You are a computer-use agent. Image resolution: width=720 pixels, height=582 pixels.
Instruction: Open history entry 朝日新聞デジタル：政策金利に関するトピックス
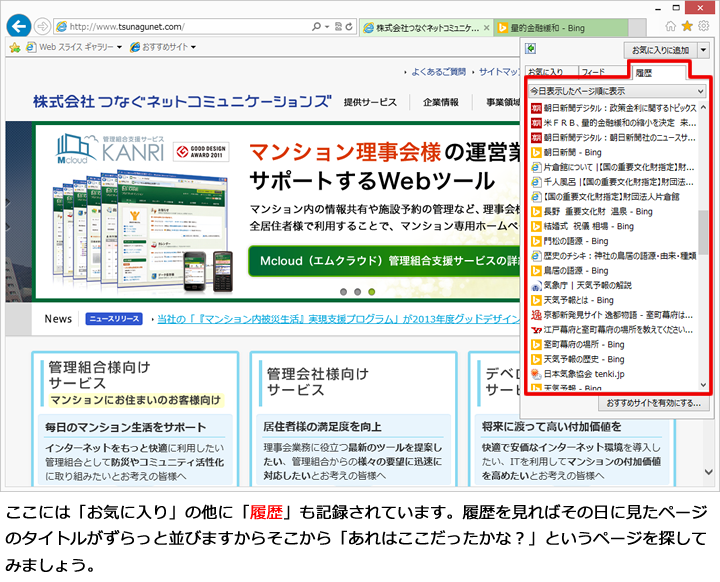click(613, 108)
